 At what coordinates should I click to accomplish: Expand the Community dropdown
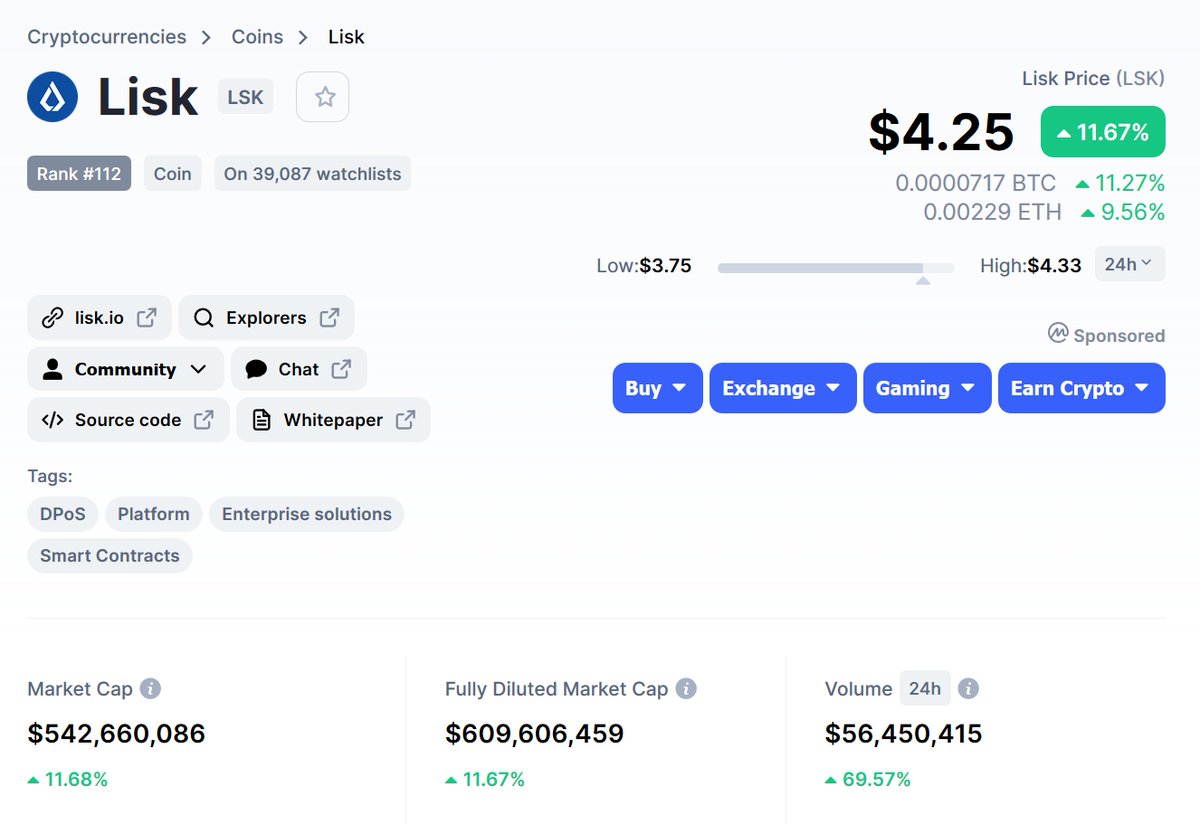124,369
